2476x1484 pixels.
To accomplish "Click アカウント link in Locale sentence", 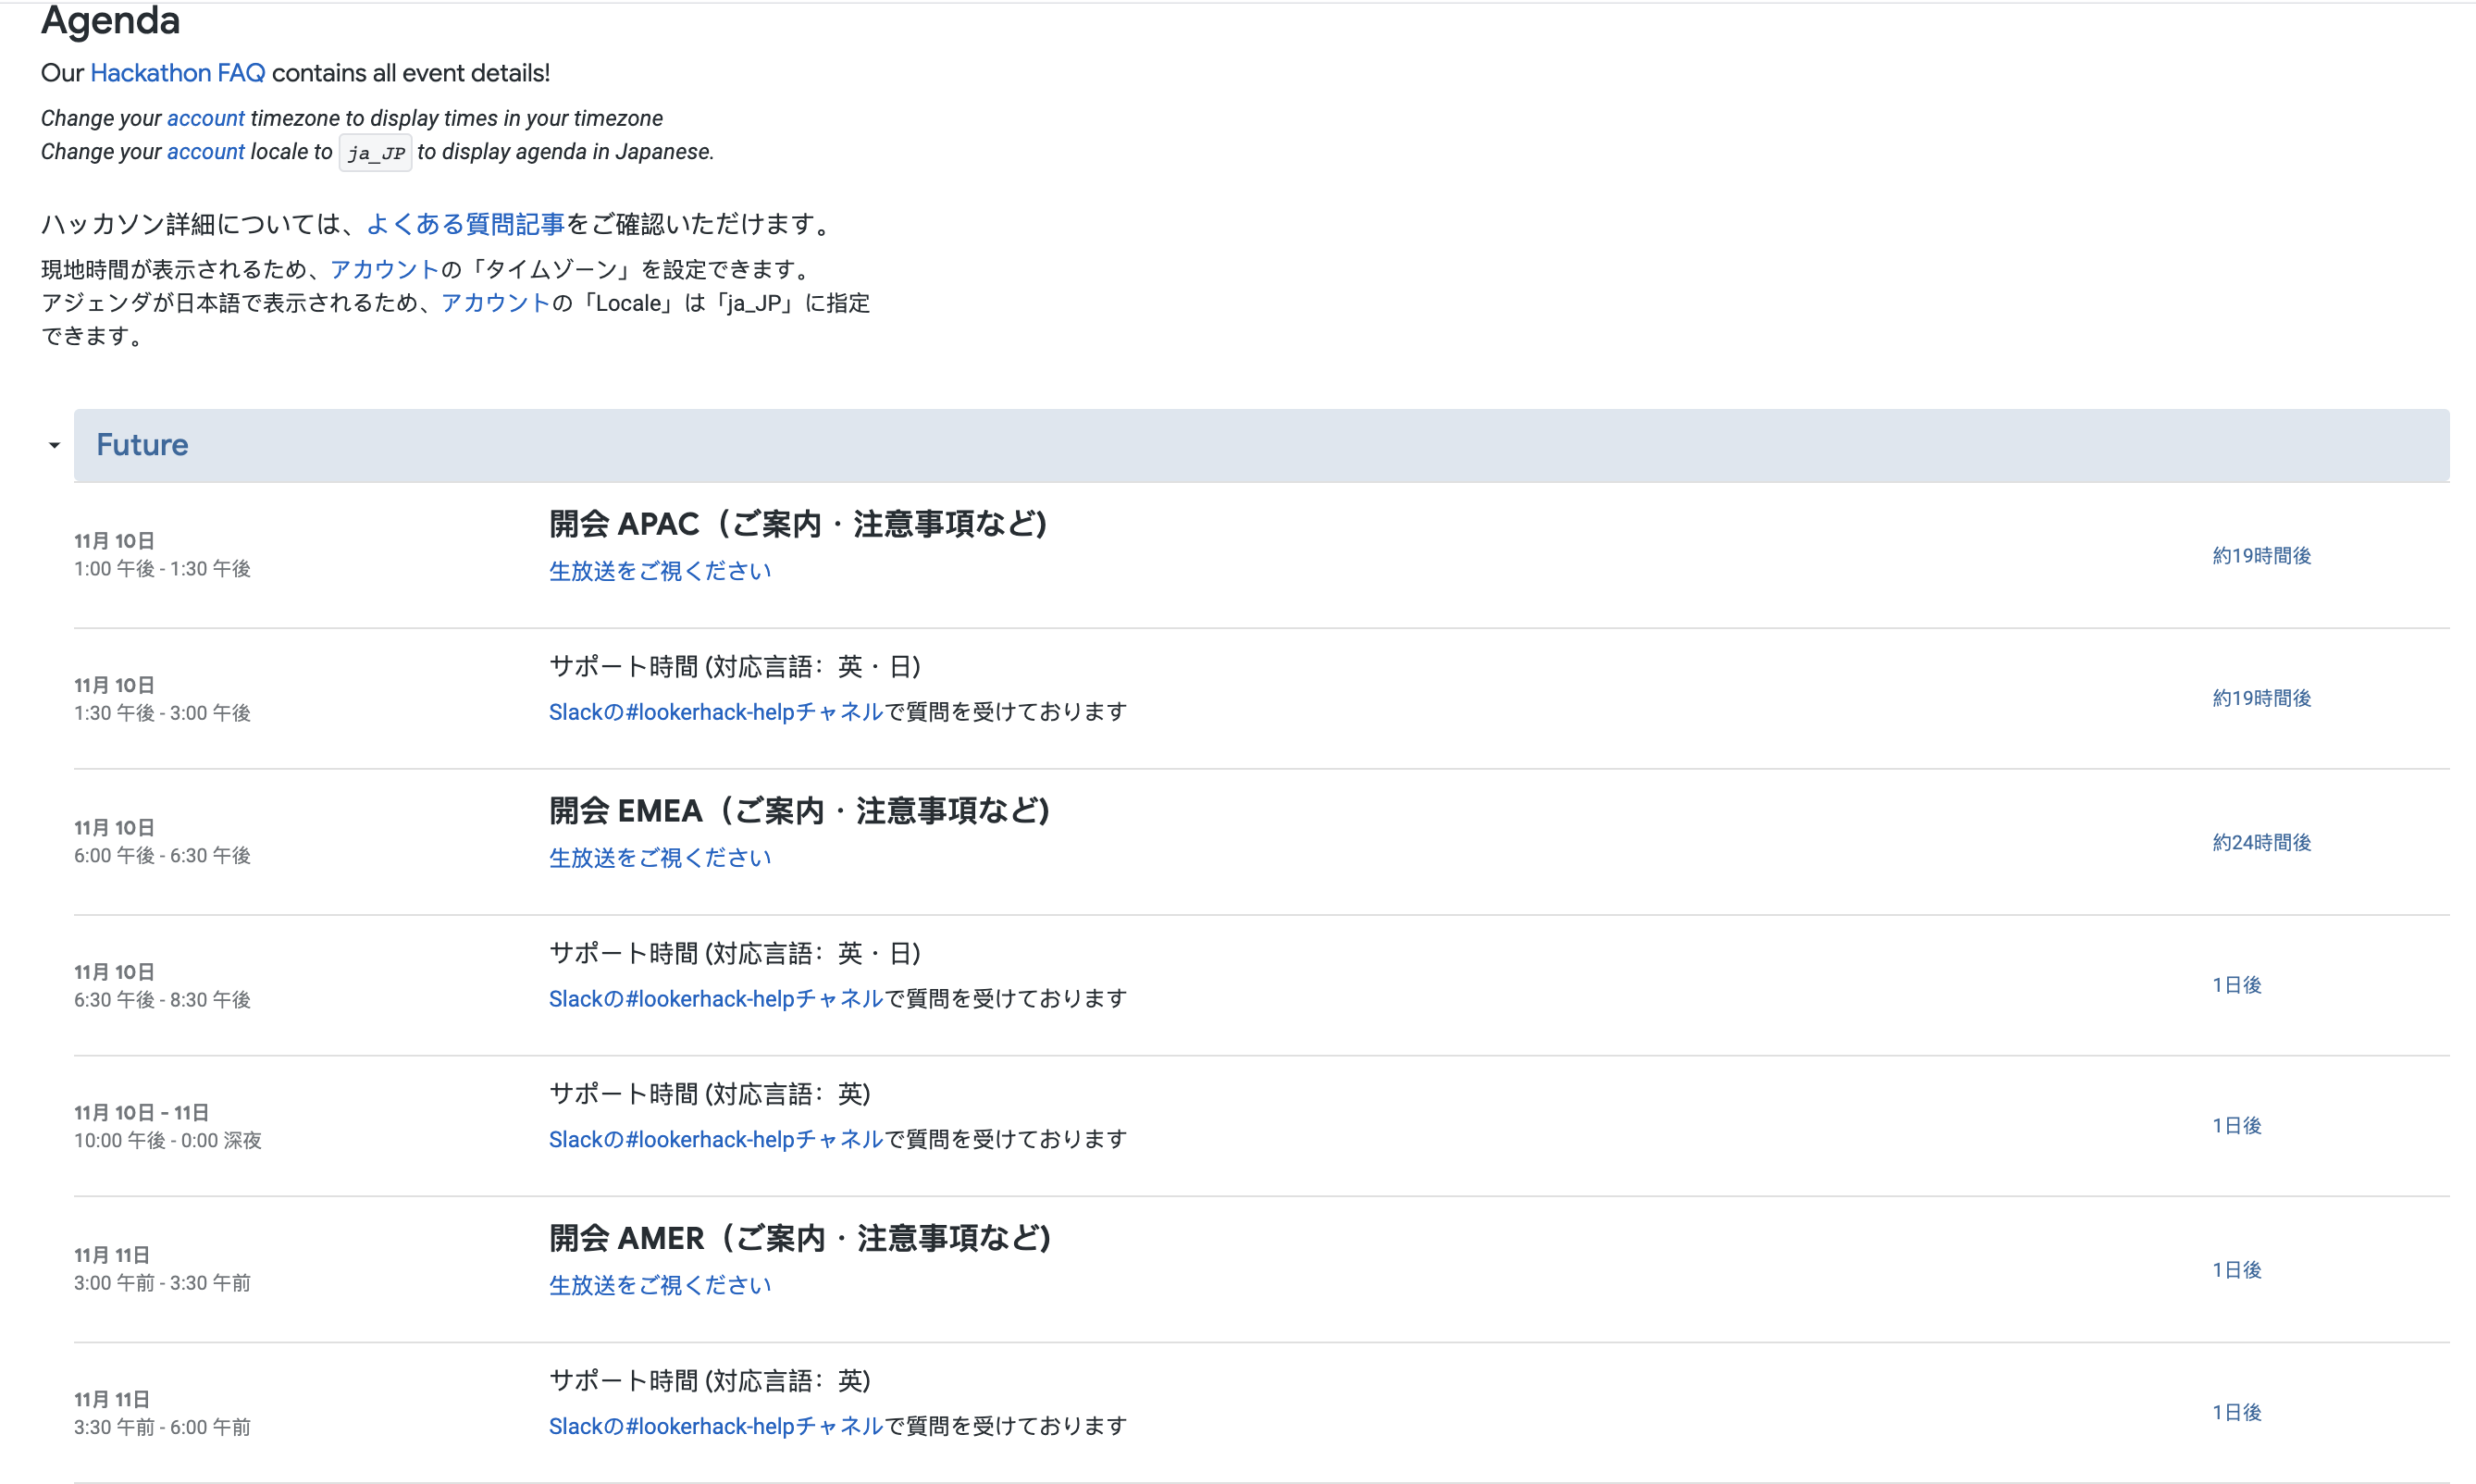I will [x=495, y=303].
